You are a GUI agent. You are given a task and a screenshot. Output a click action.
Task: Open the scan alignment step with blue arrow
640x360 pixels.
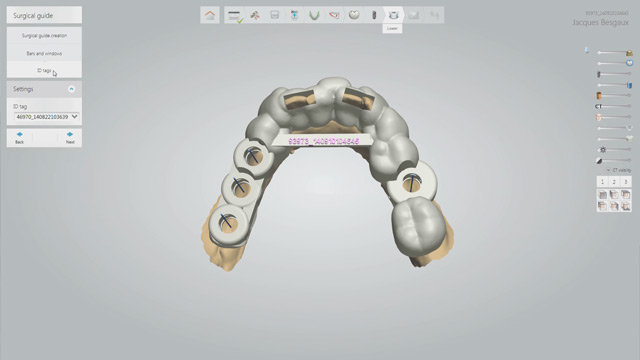click(294, 16)
